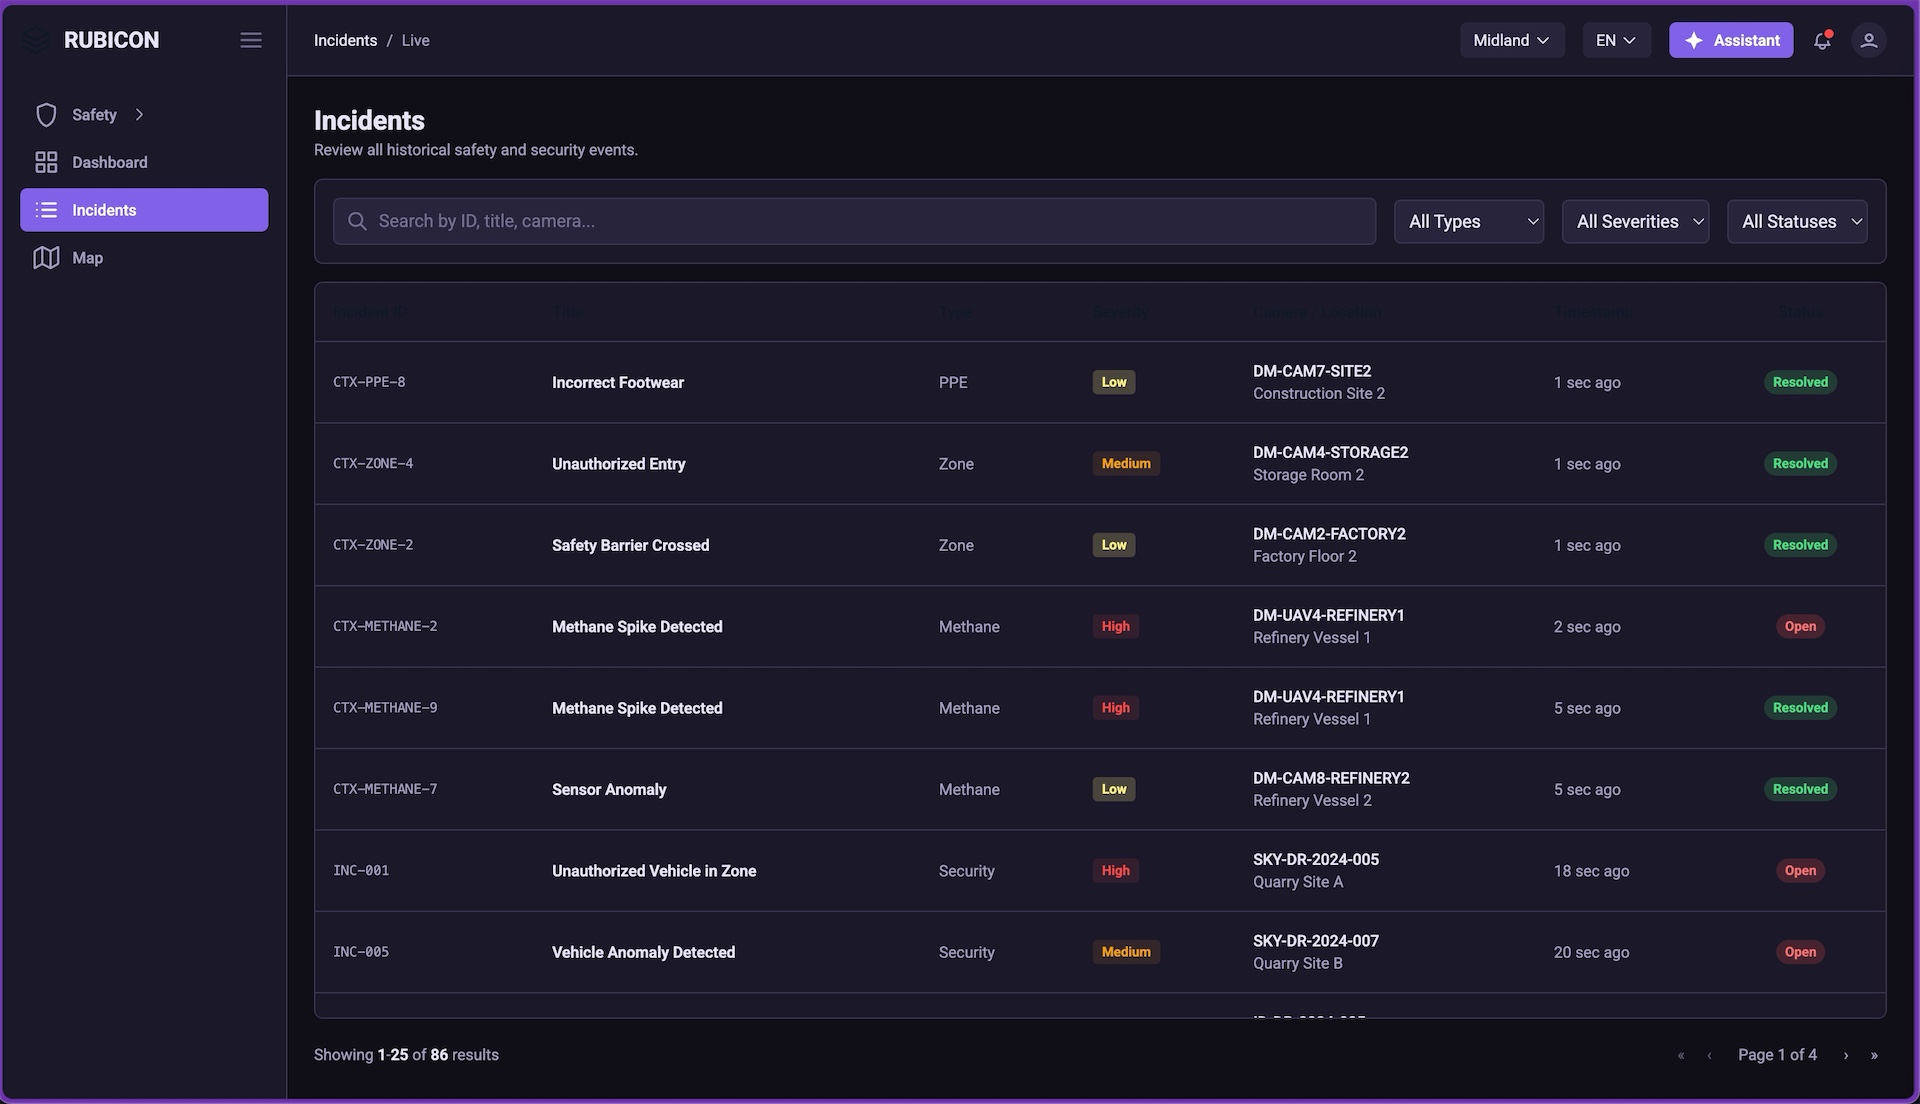Click the Incidents breadcrumb link

(345, 40)
